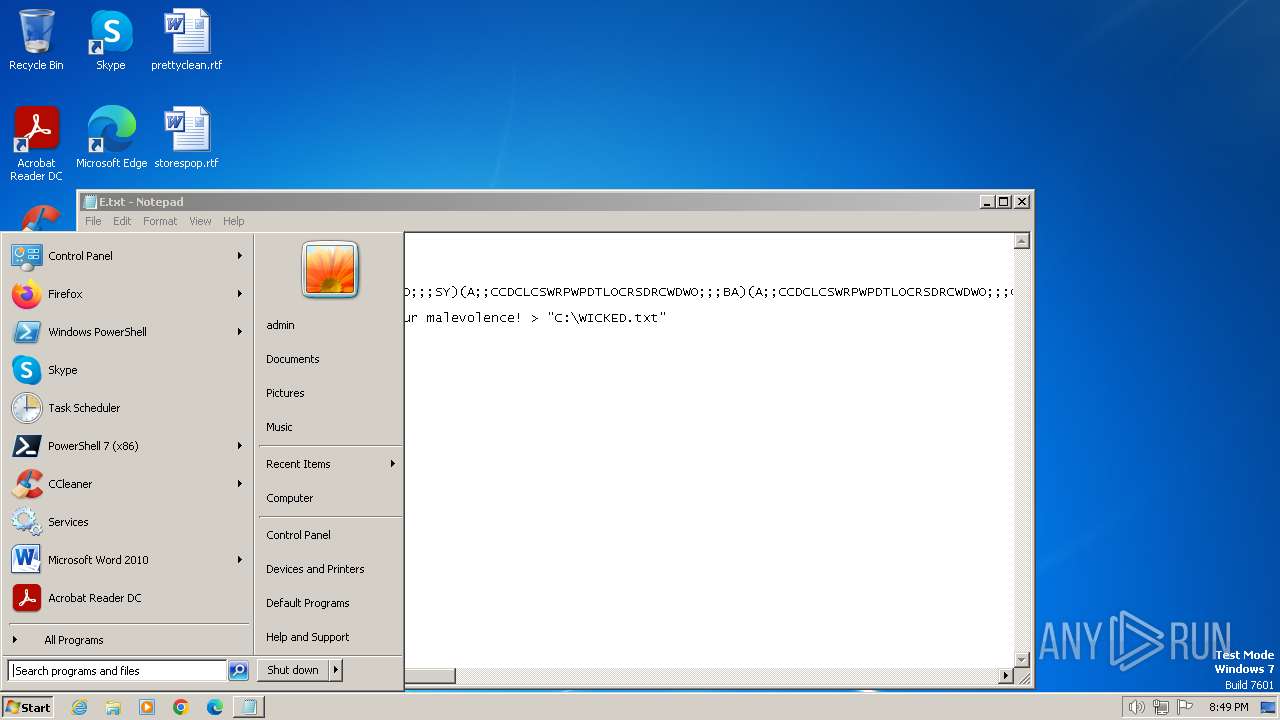Expand the Control Panel submenu arrow
This screenshot has width=1280, height=720.
pos(240,256)
